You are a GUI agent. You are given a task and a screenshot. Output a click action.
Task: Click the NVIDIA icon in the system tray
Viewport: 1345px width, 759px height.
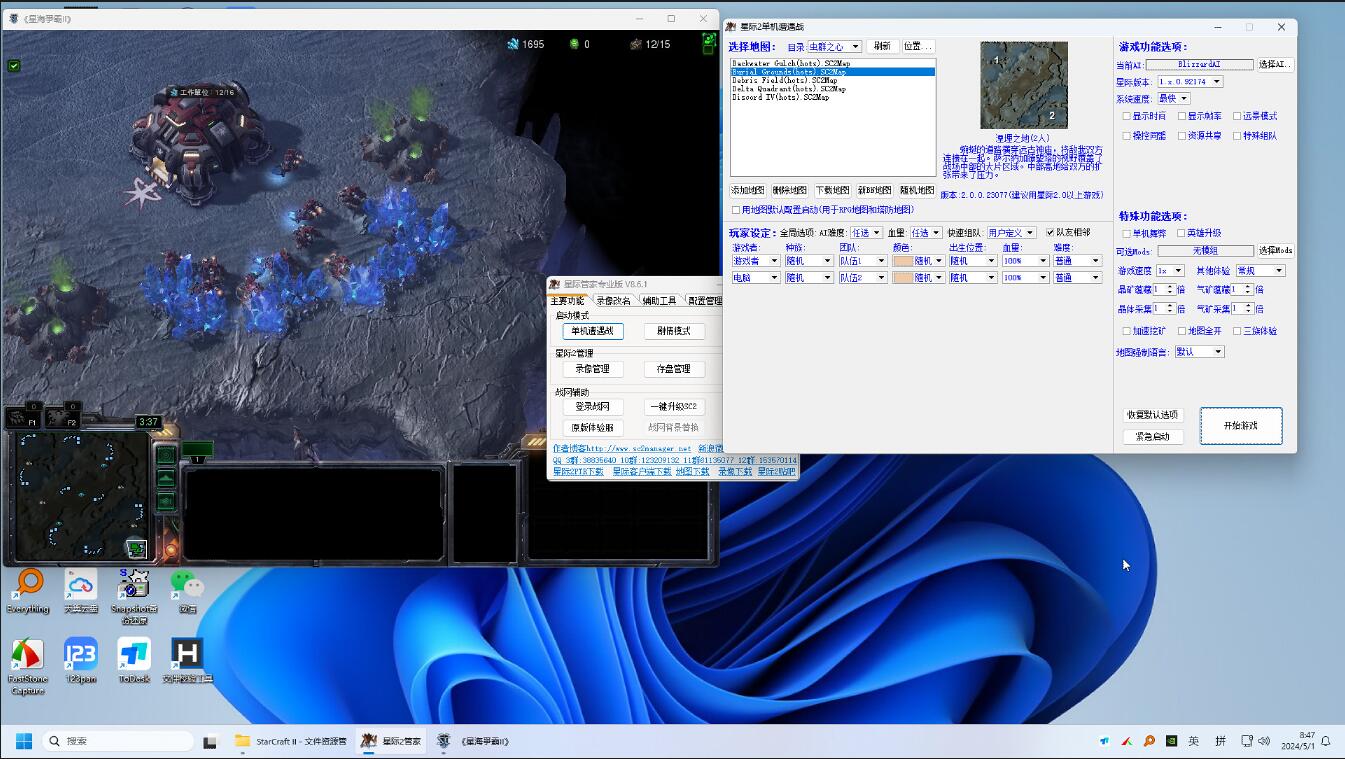coord(1171,741)
